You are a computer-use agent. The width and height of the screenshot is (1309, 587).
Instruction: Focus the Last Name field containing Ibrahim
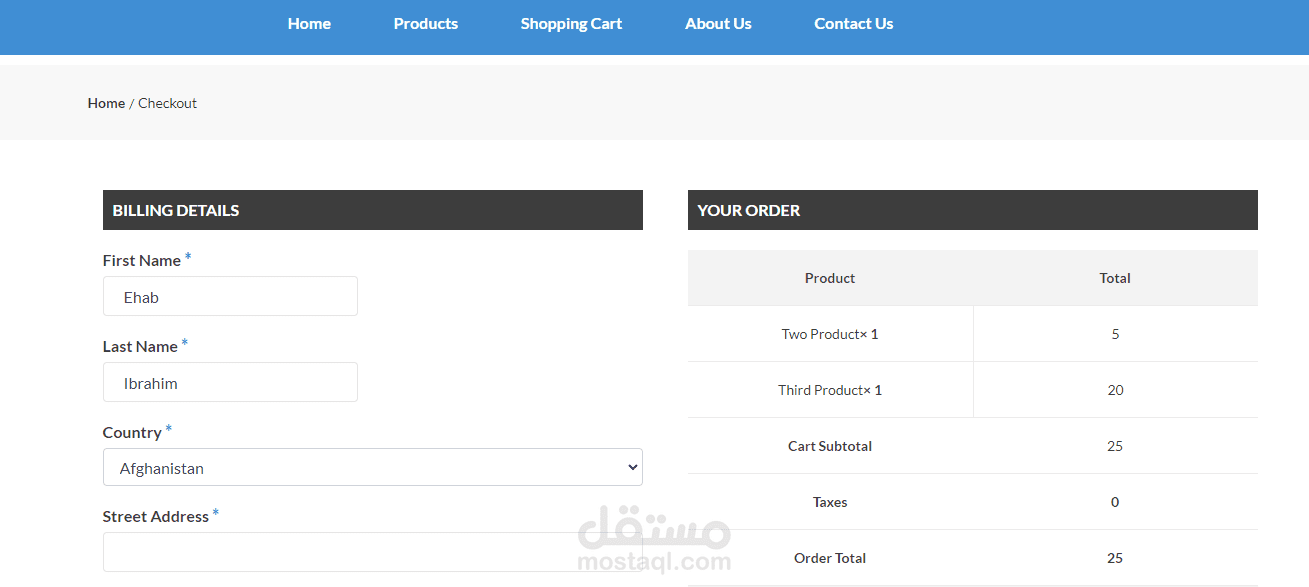coord(230,382)
